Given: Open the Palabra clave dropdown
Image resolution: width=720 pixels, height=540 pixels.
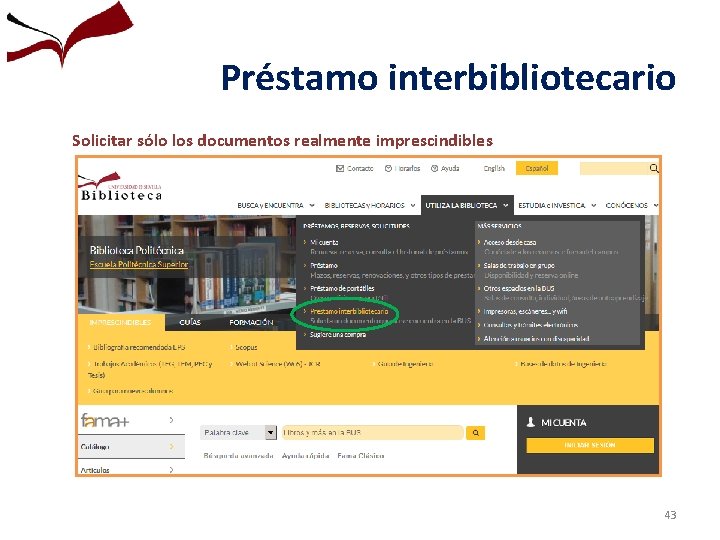Looking at the screenshot, I should tap(238, 433).
